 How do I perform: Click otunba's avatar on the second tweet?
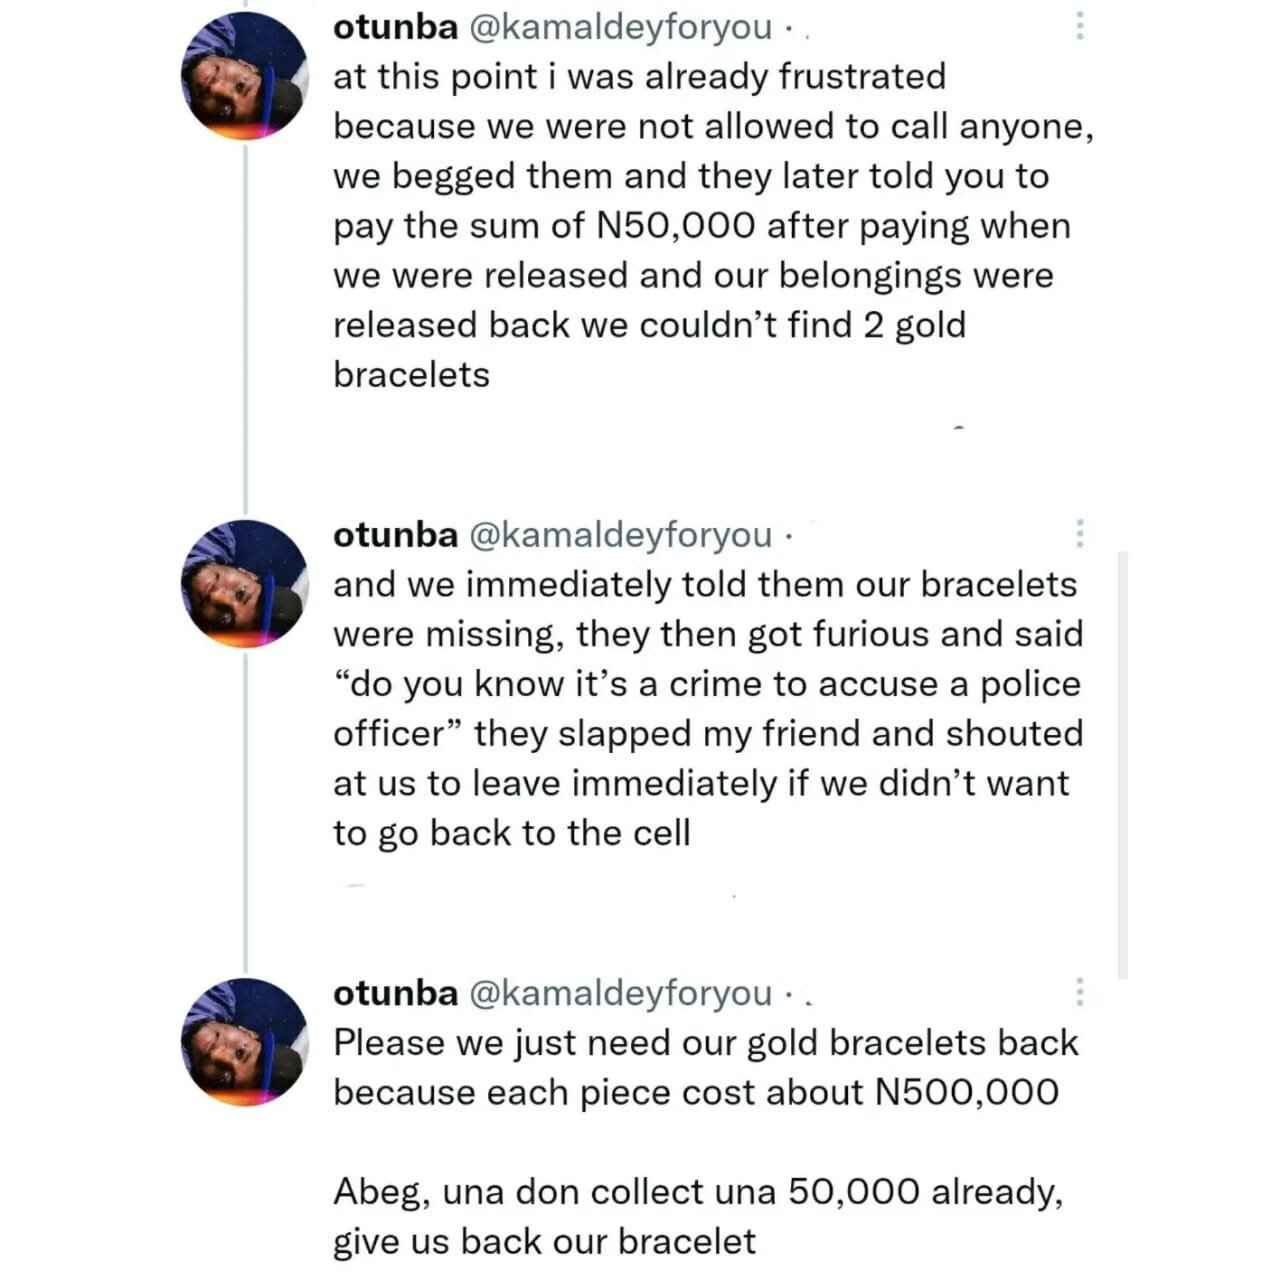point(244,584)
